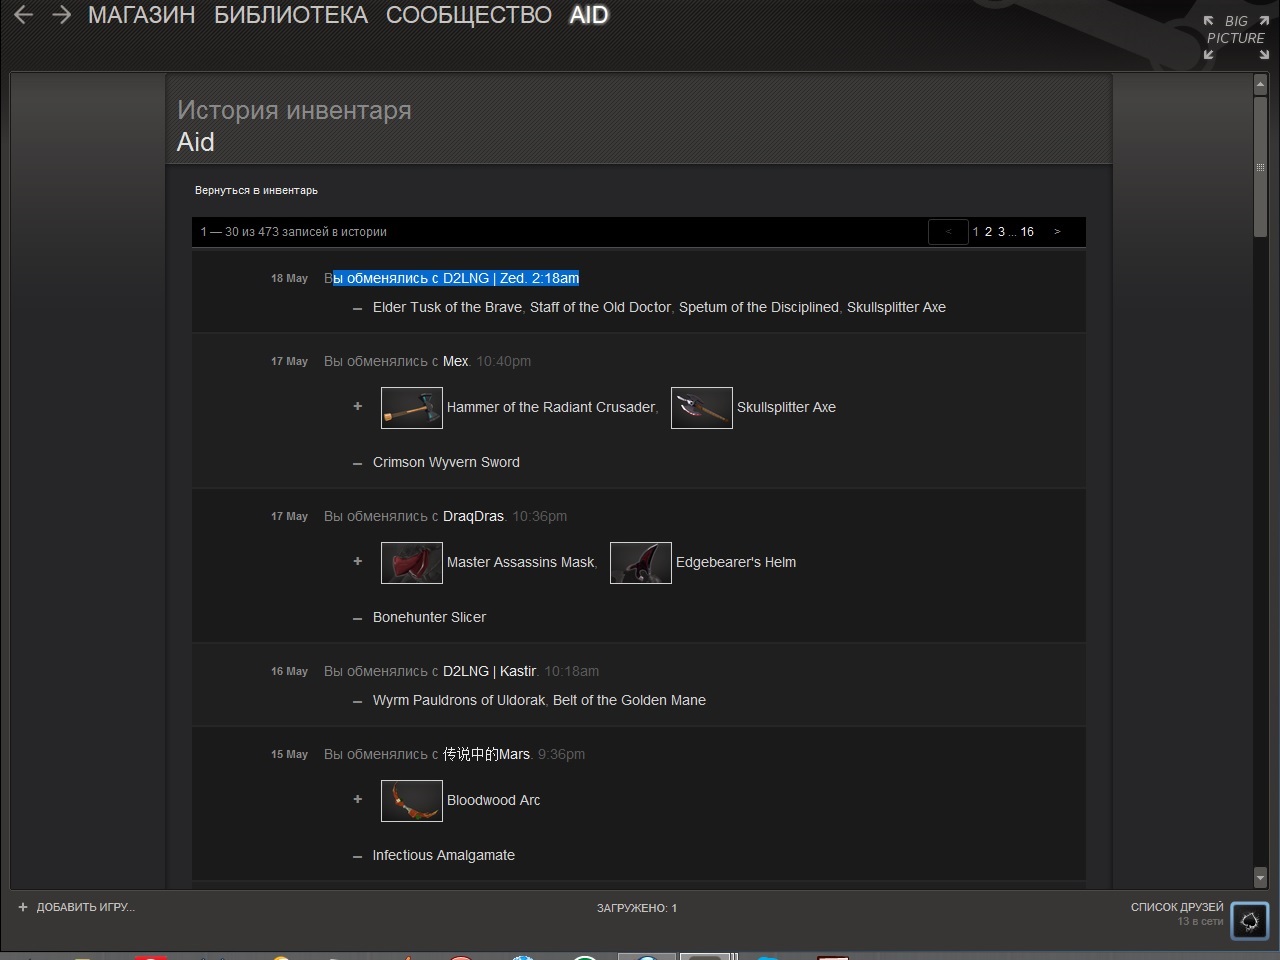This screenshot has height=960, width=1280.
Task: Select Skullsplitter Axe in 18 May trade
Action: click(x=896, y=307)
